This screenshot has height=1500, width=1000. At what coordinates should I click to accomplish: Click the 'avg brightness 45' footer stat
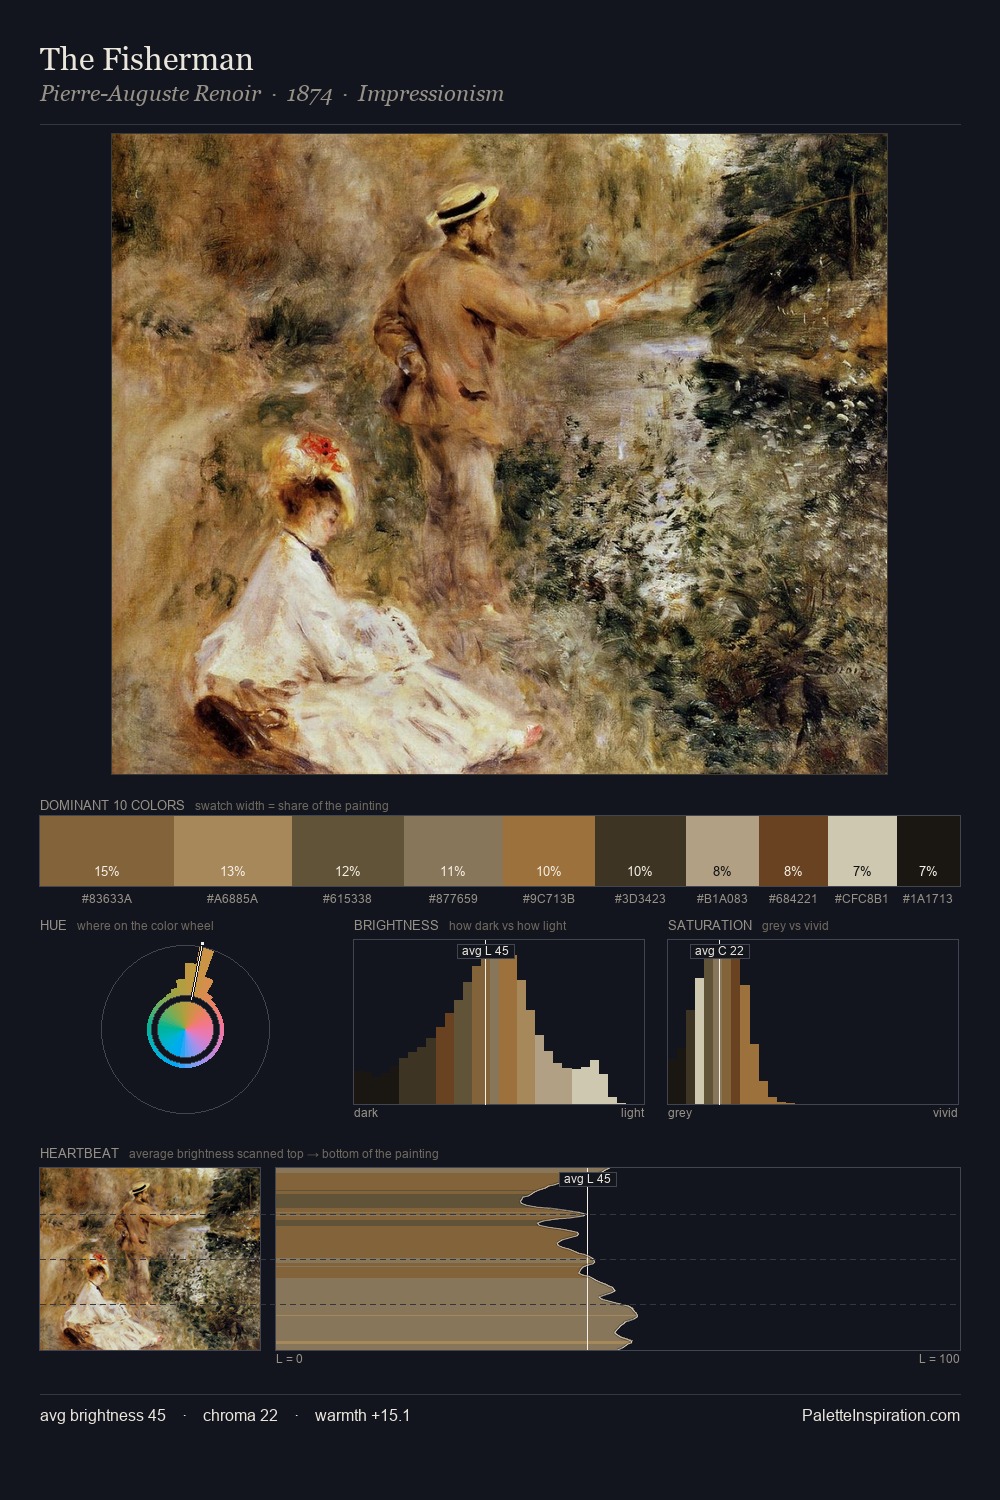tap(103, 1415)
